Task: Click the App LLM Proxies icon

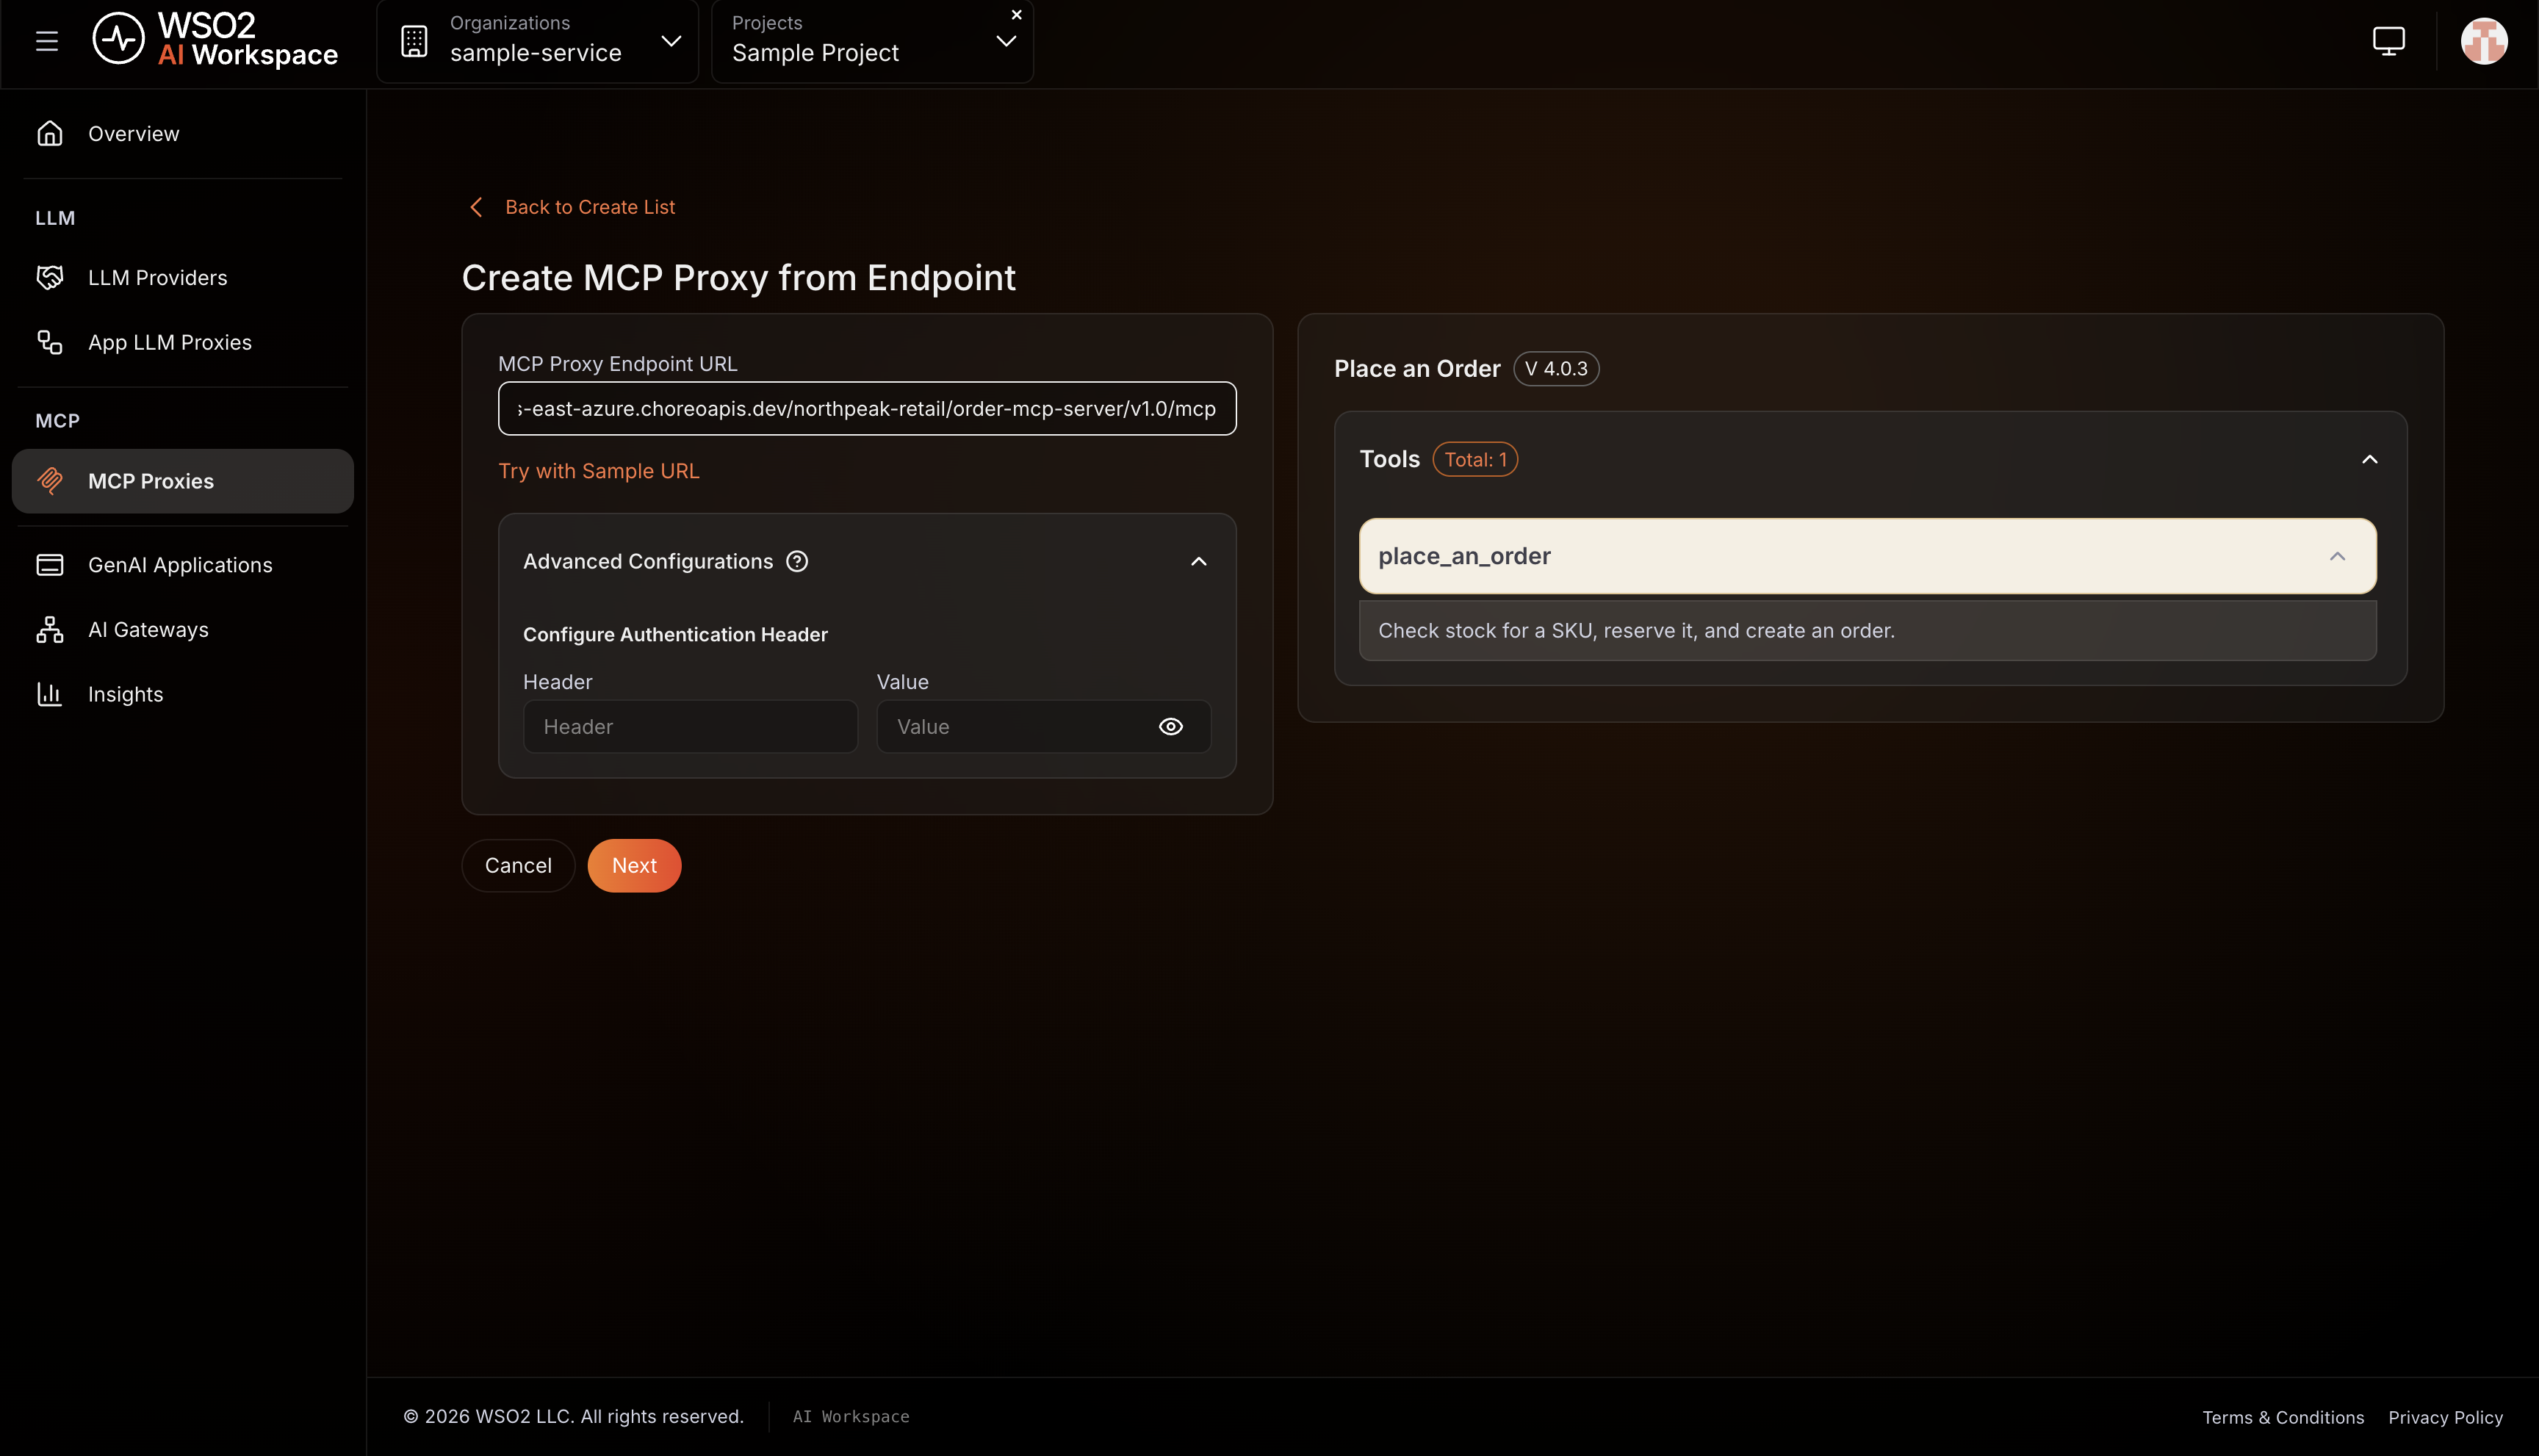Action: tap(50, 342)
